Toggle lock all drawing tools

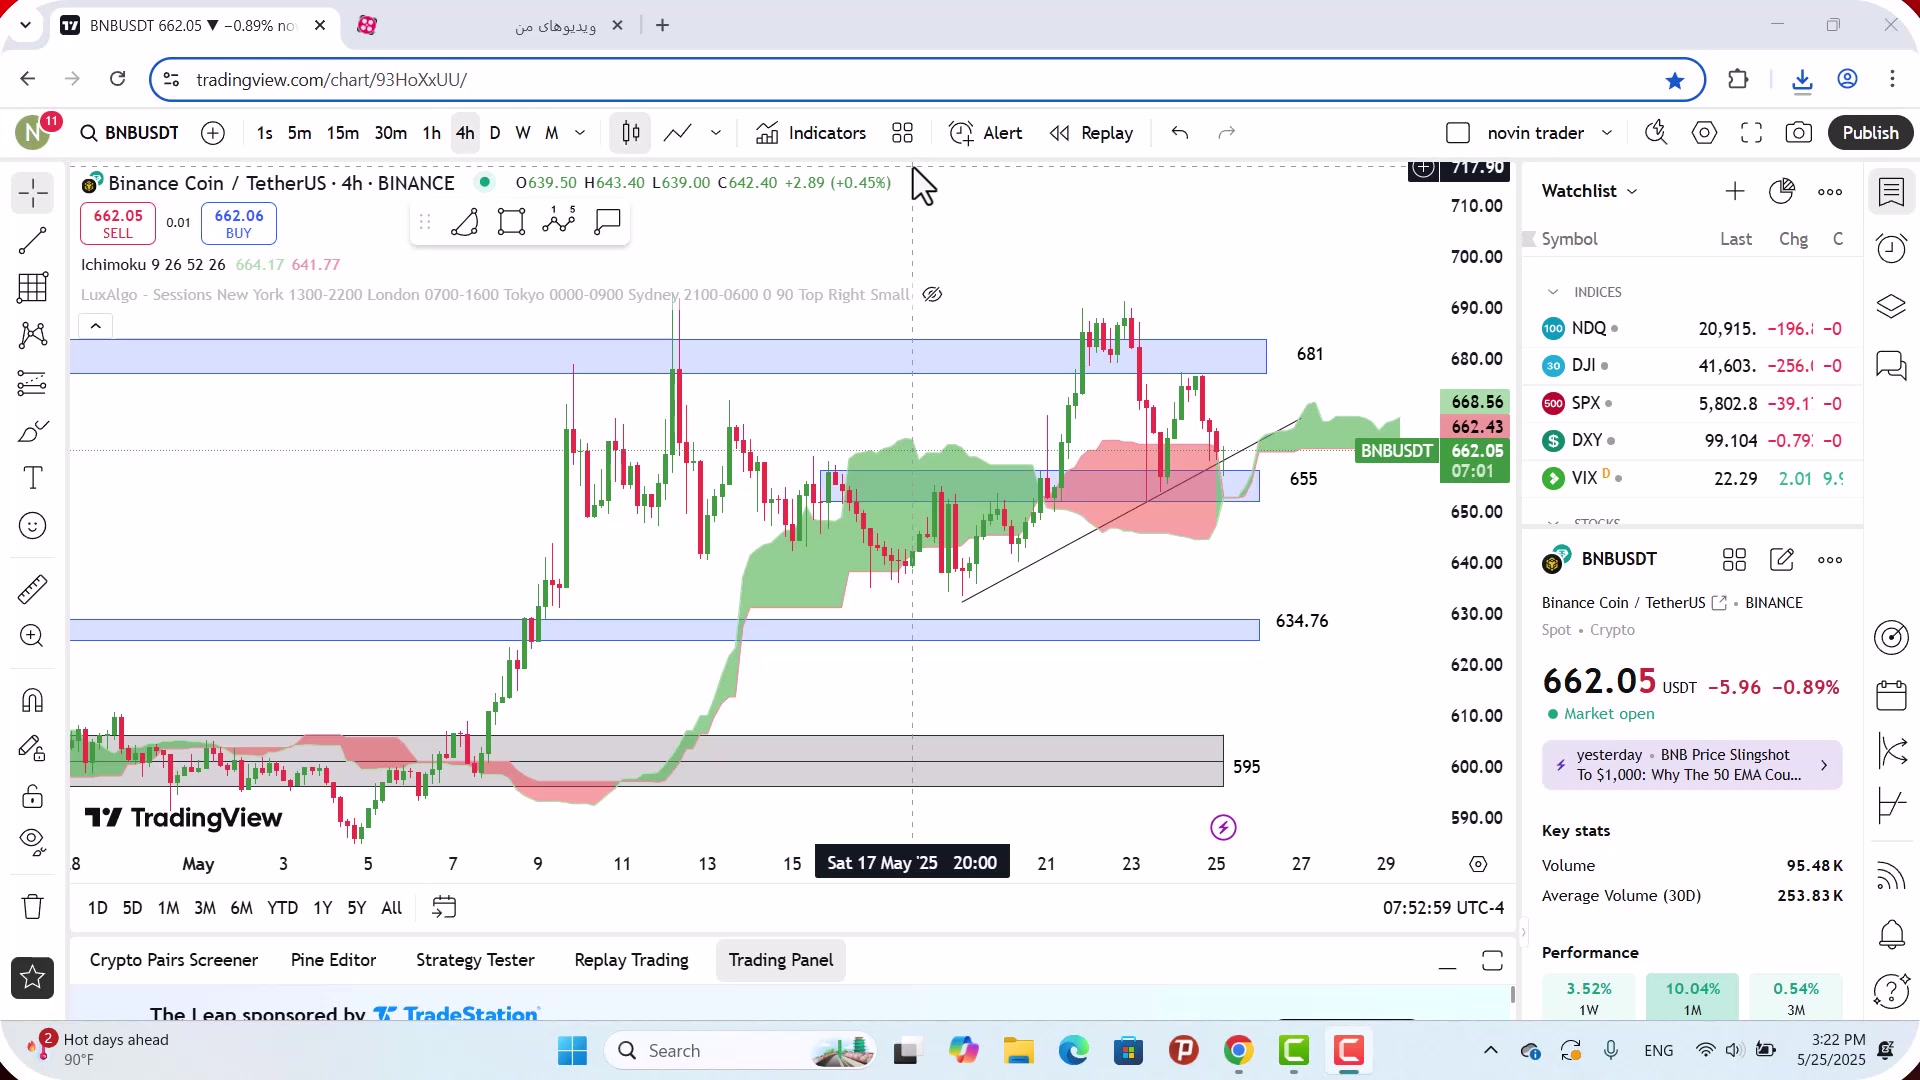33,796
